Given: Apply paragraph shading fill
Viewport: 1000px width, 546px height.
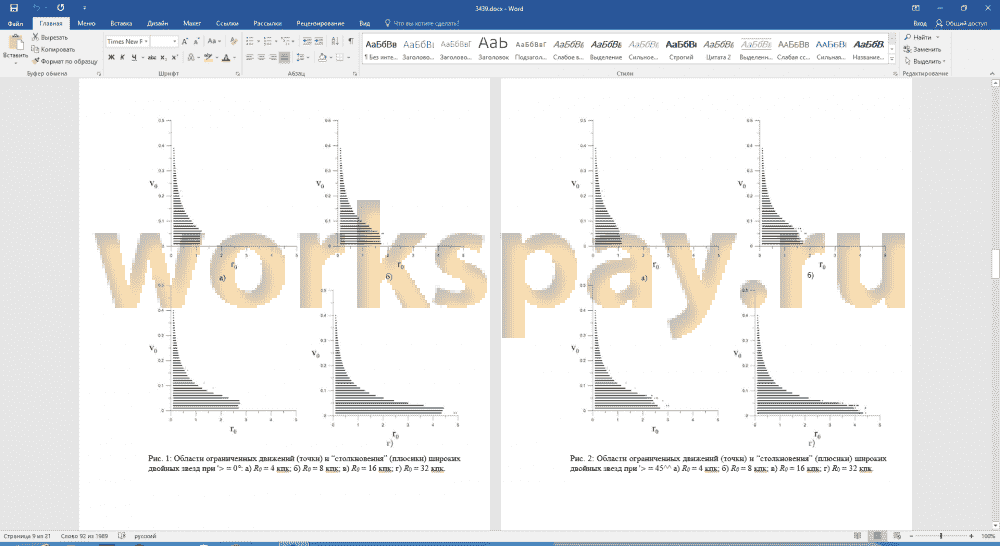Looking at the screenshot, I should (x=322, y=57).
